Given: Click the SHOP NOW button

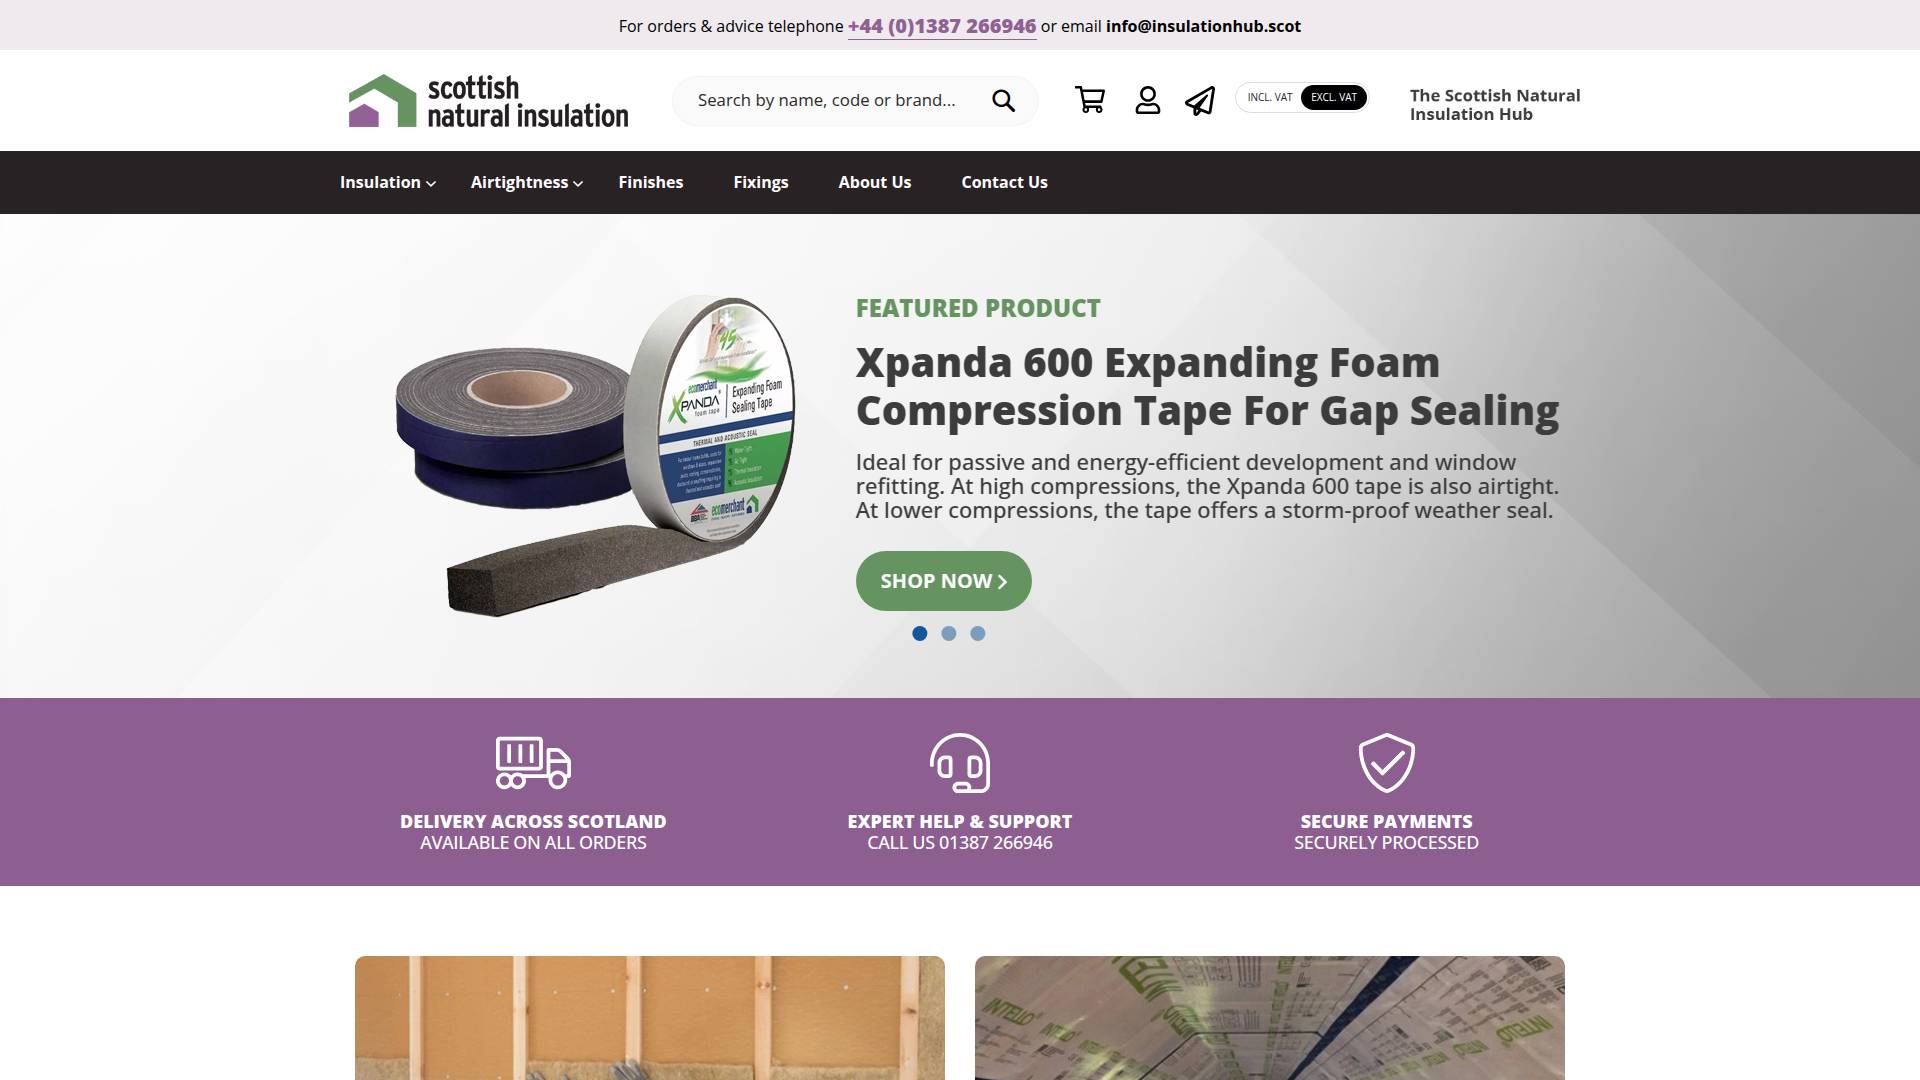Looking at the screenshot, I should [x=944, y=581].
